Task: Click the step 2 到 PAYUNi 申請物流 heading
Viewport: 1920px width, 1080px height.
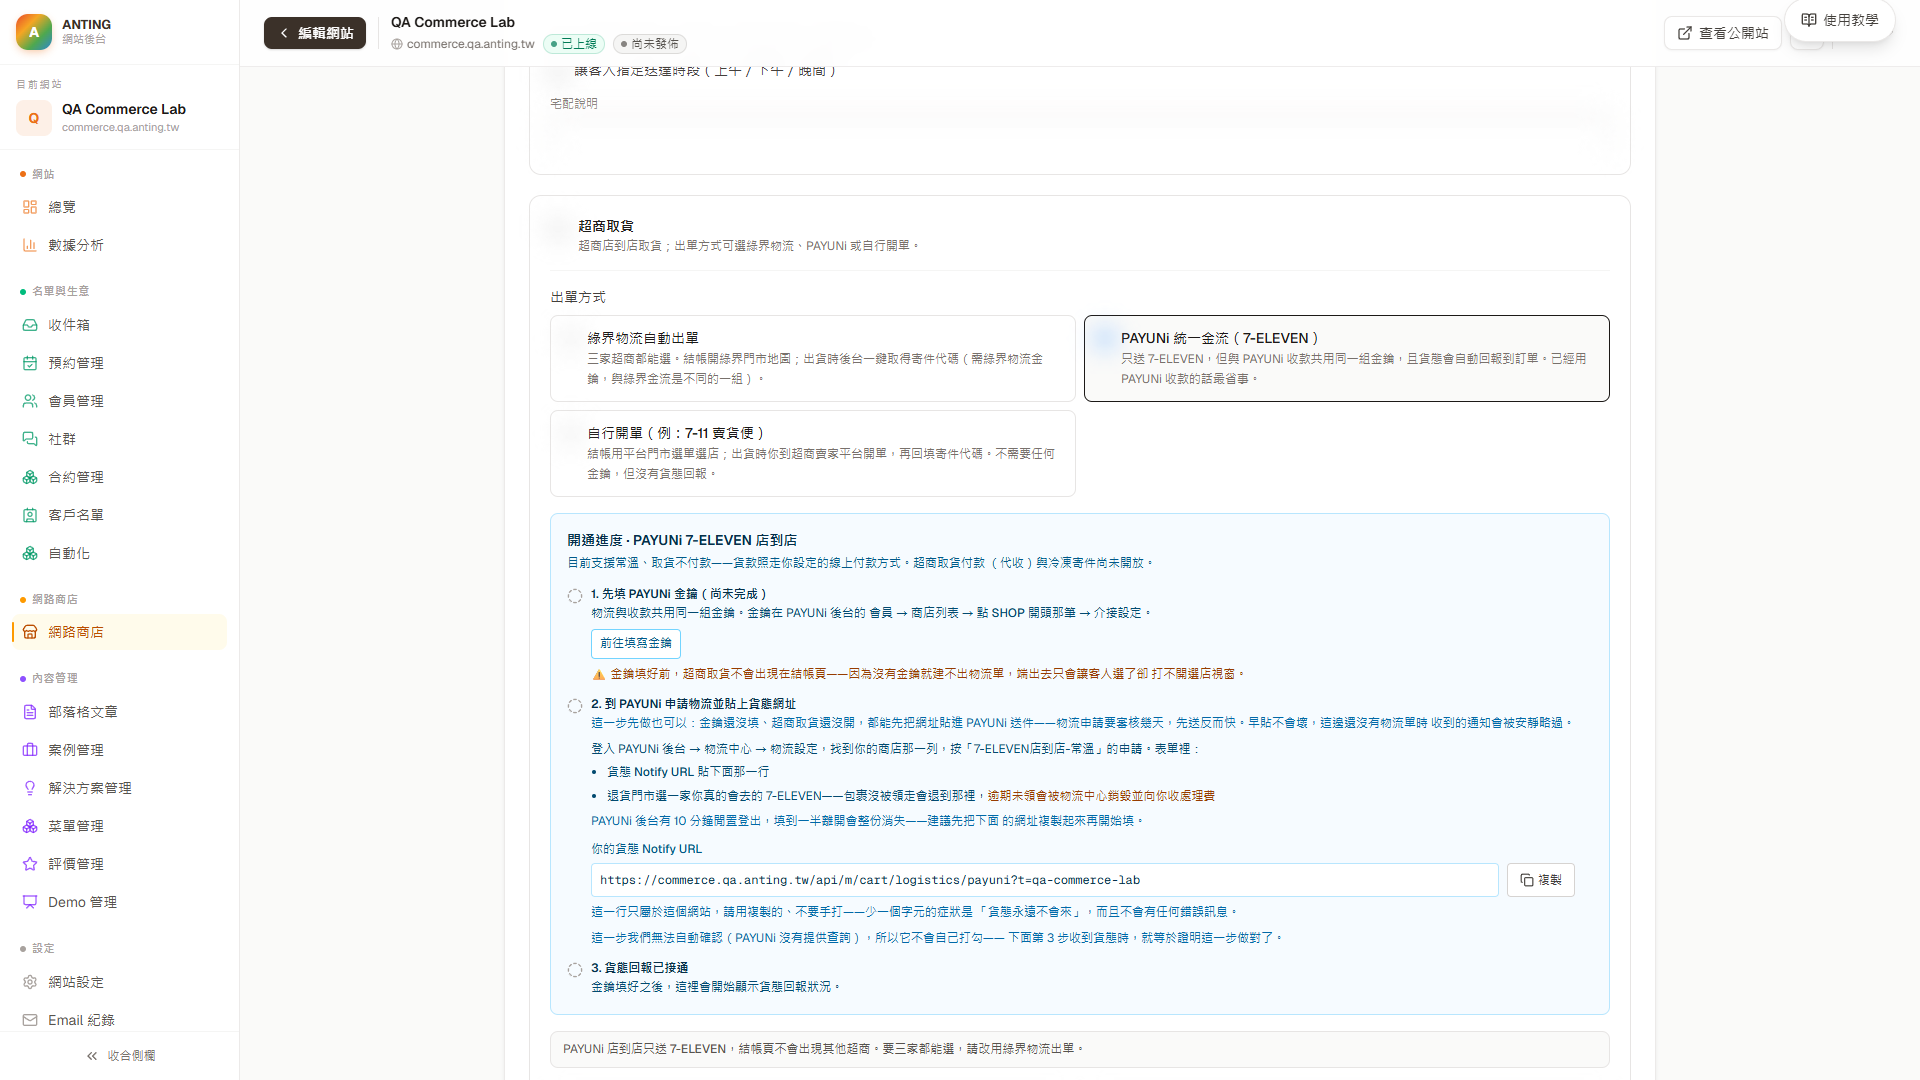Action: pos(694,704)
